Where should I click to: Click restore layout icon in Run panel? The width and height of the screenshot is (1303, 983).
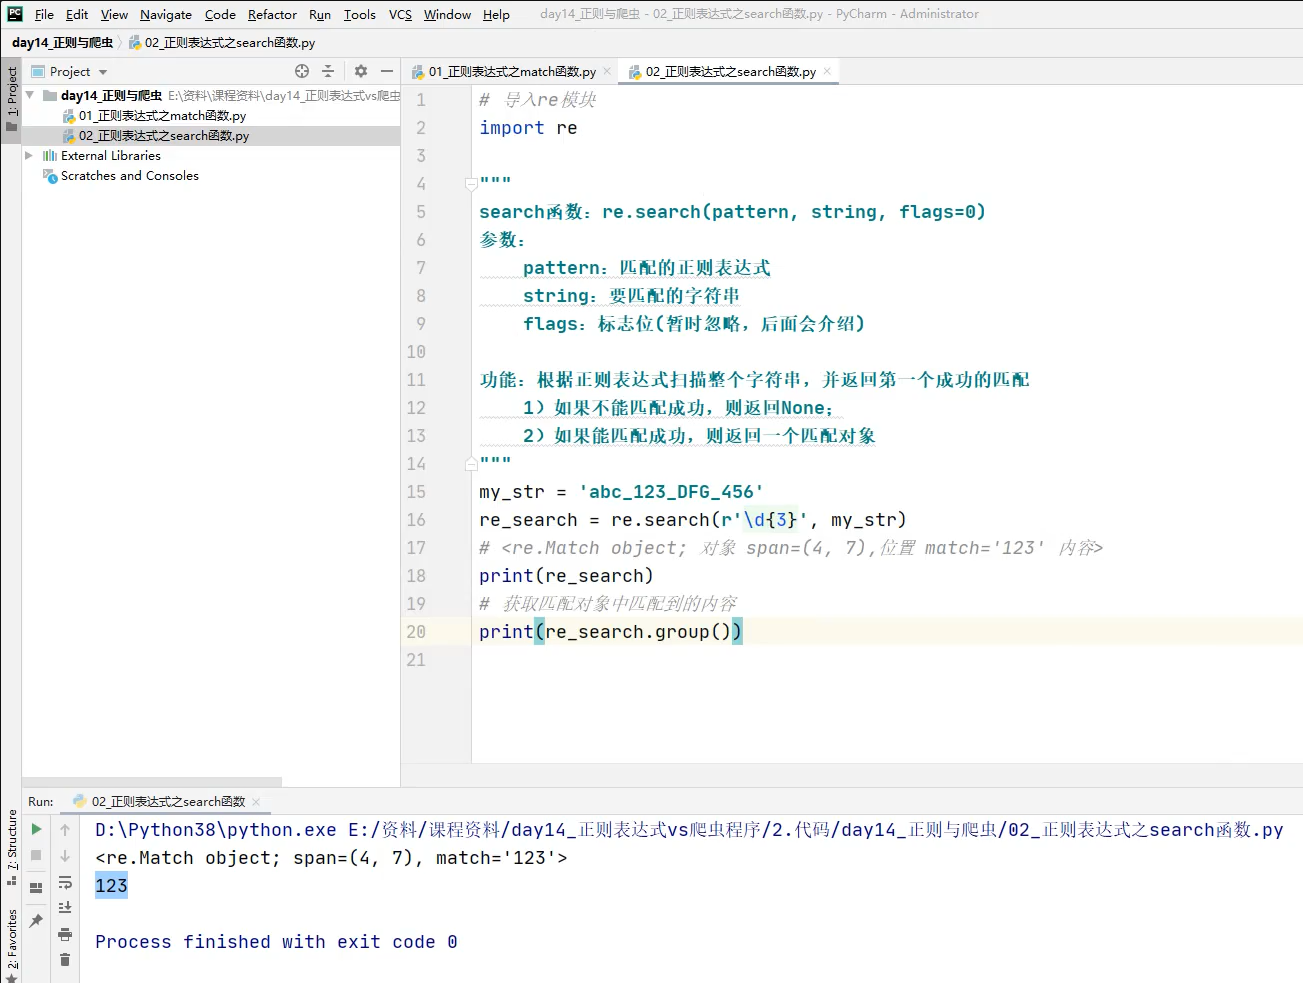36,887
